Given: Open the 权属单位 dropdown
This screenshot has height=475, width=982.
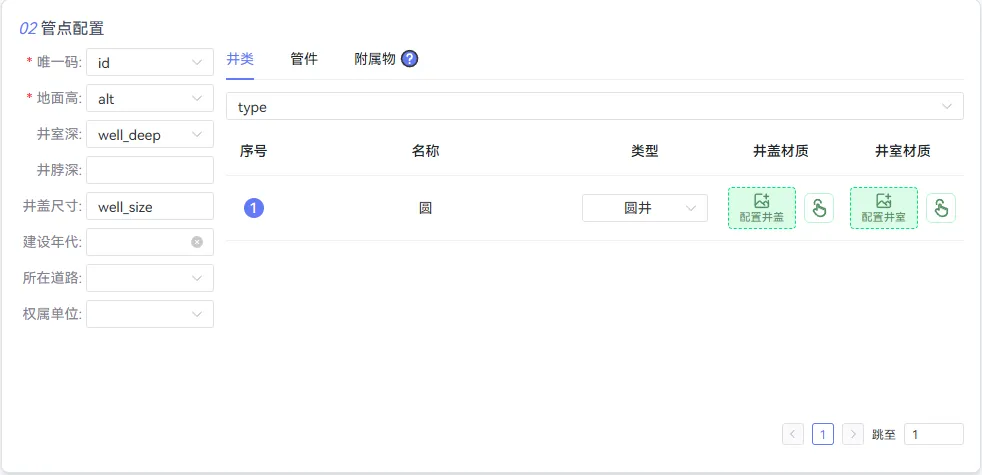Looking at the screenshot, I should [x=150, y=314].
